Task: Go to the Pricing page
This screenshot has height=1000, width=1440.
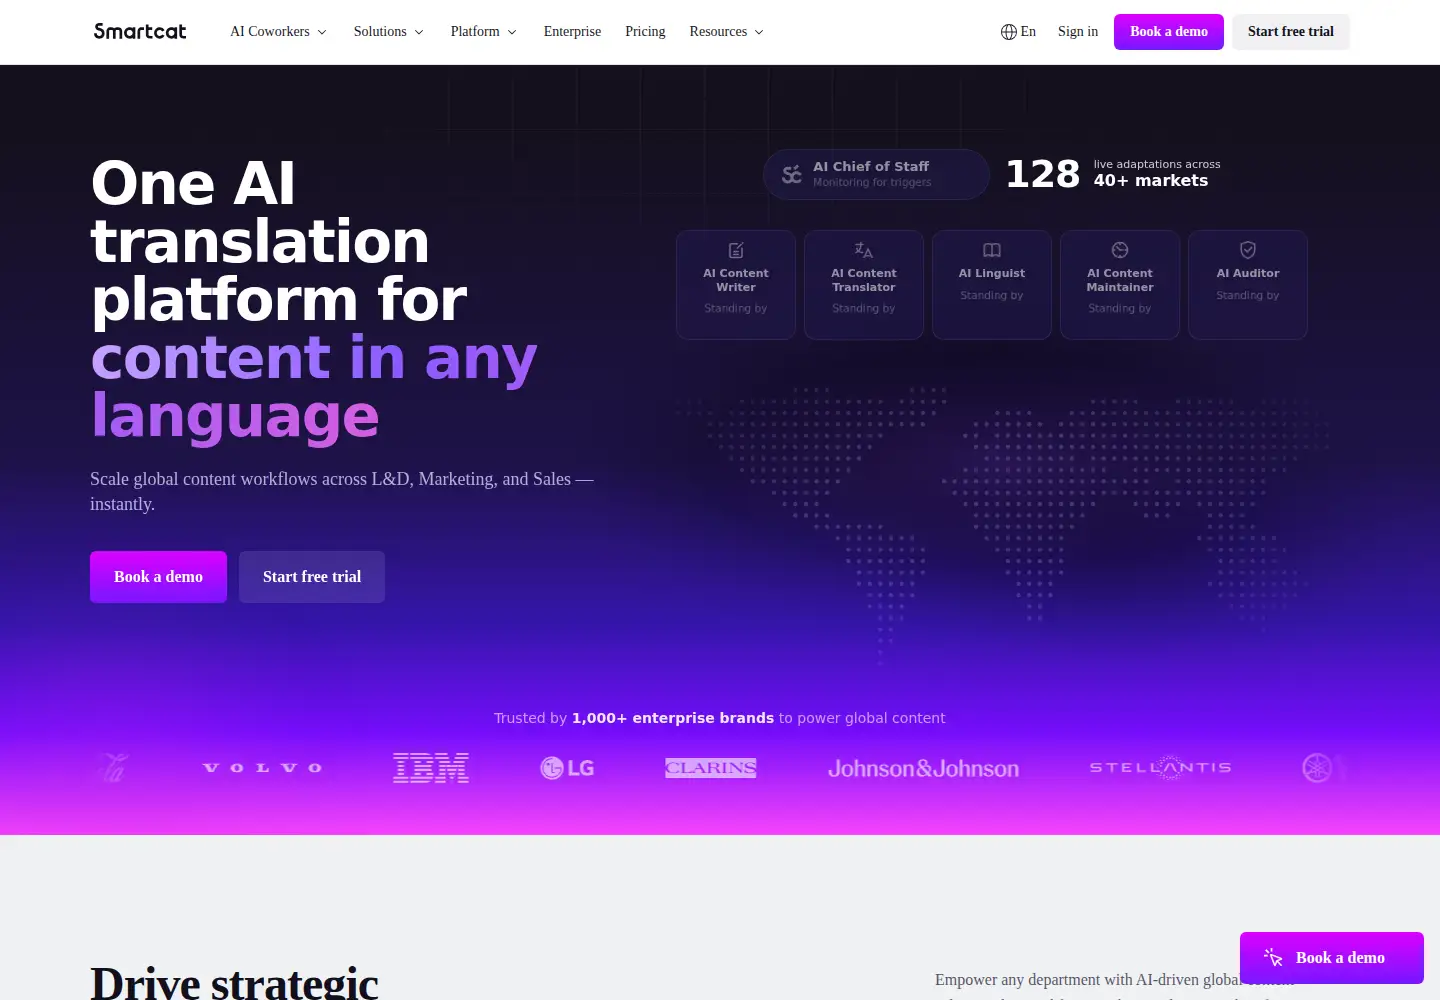Action: 645,32
